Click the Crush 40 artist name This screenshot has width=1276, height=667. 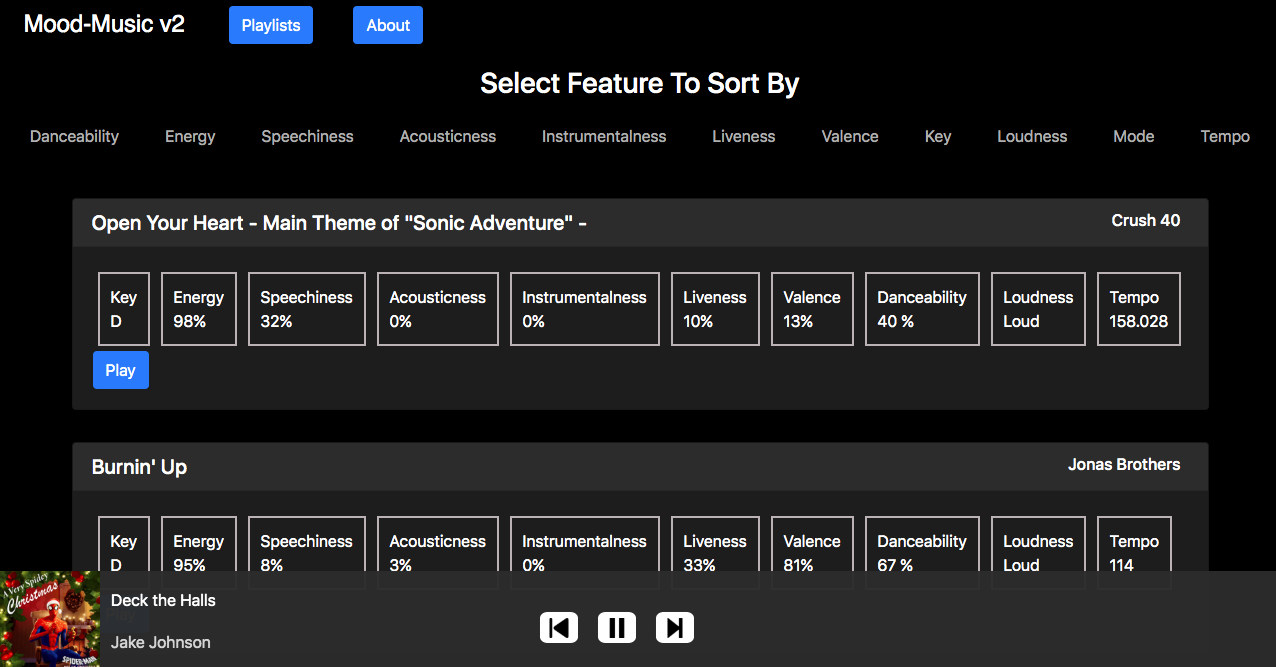(x=1146, y=220)
